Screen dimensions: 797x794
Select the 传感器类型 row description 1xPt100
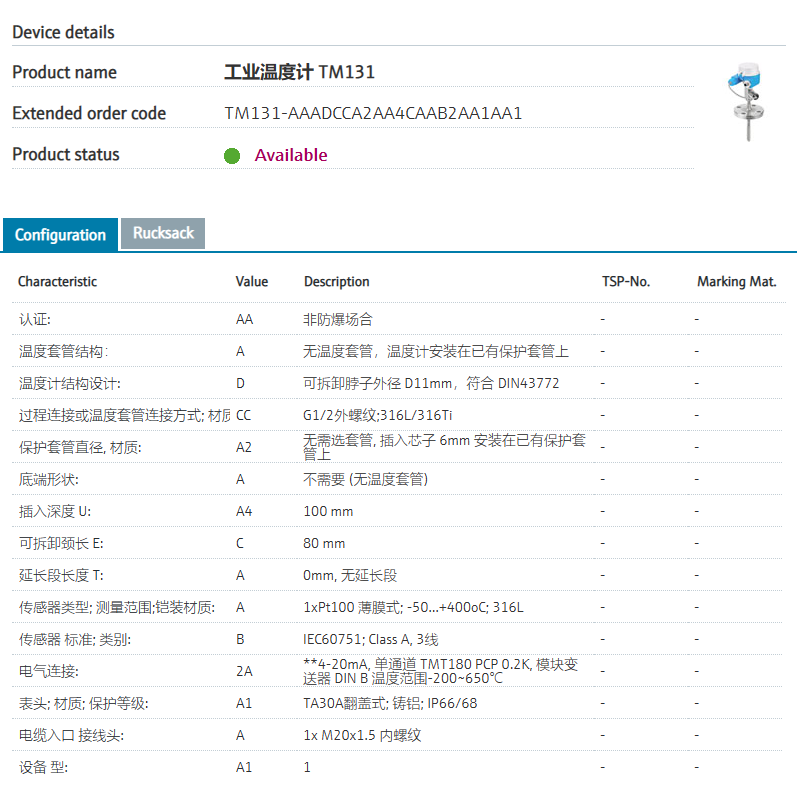click(x=413, y=607)
